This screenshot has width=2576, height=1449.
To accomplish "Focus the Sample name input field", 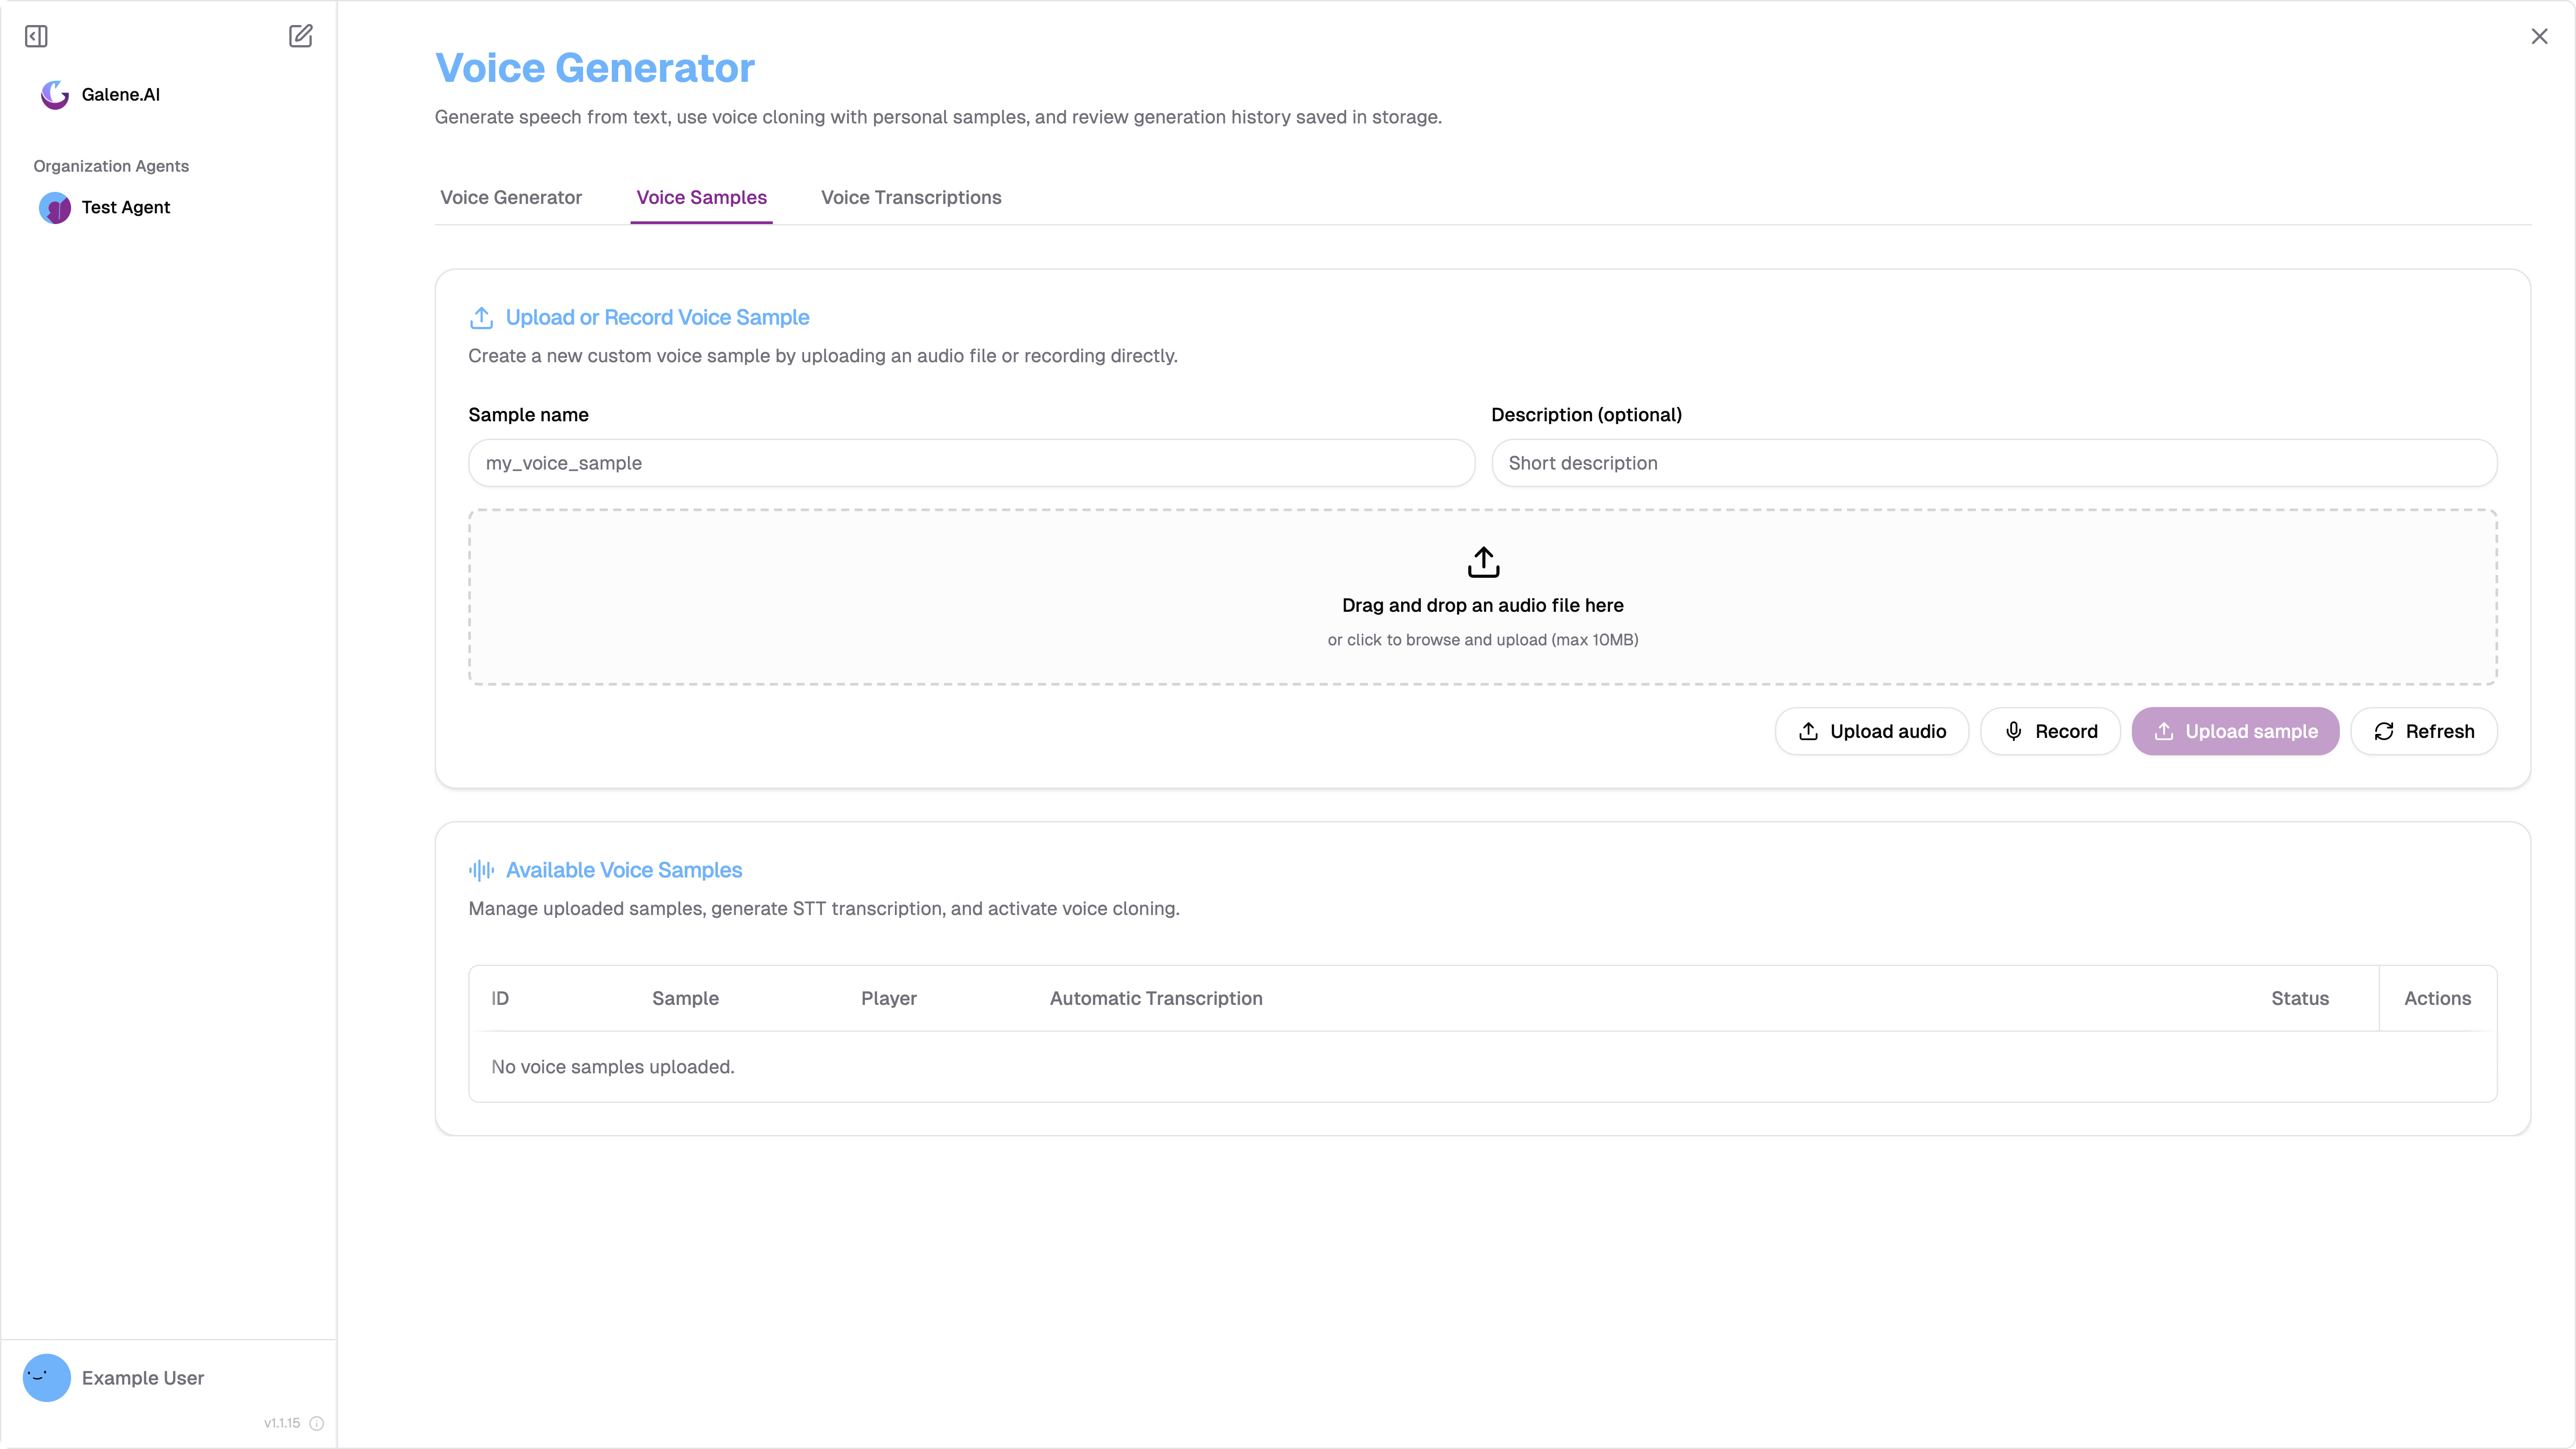I will click(971, 463).
